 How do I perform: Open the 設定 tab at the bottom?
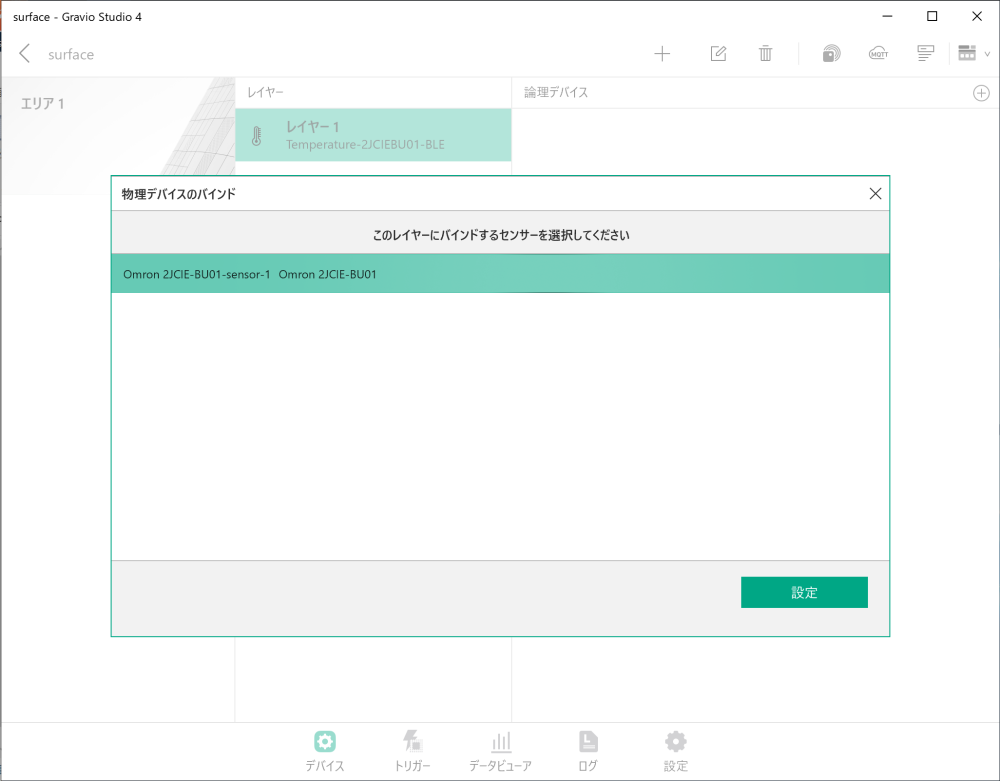point(675,751)
